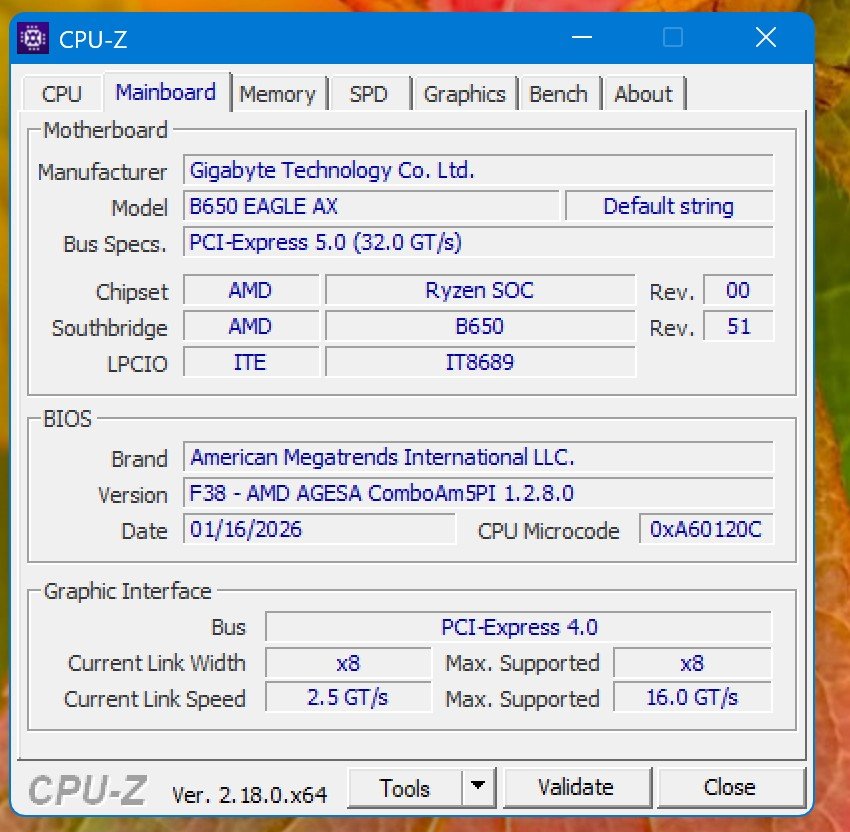Click Current Link Width 'x8' value
The height and width of the screenshot is (832, 850).
(x=348, y=663)
